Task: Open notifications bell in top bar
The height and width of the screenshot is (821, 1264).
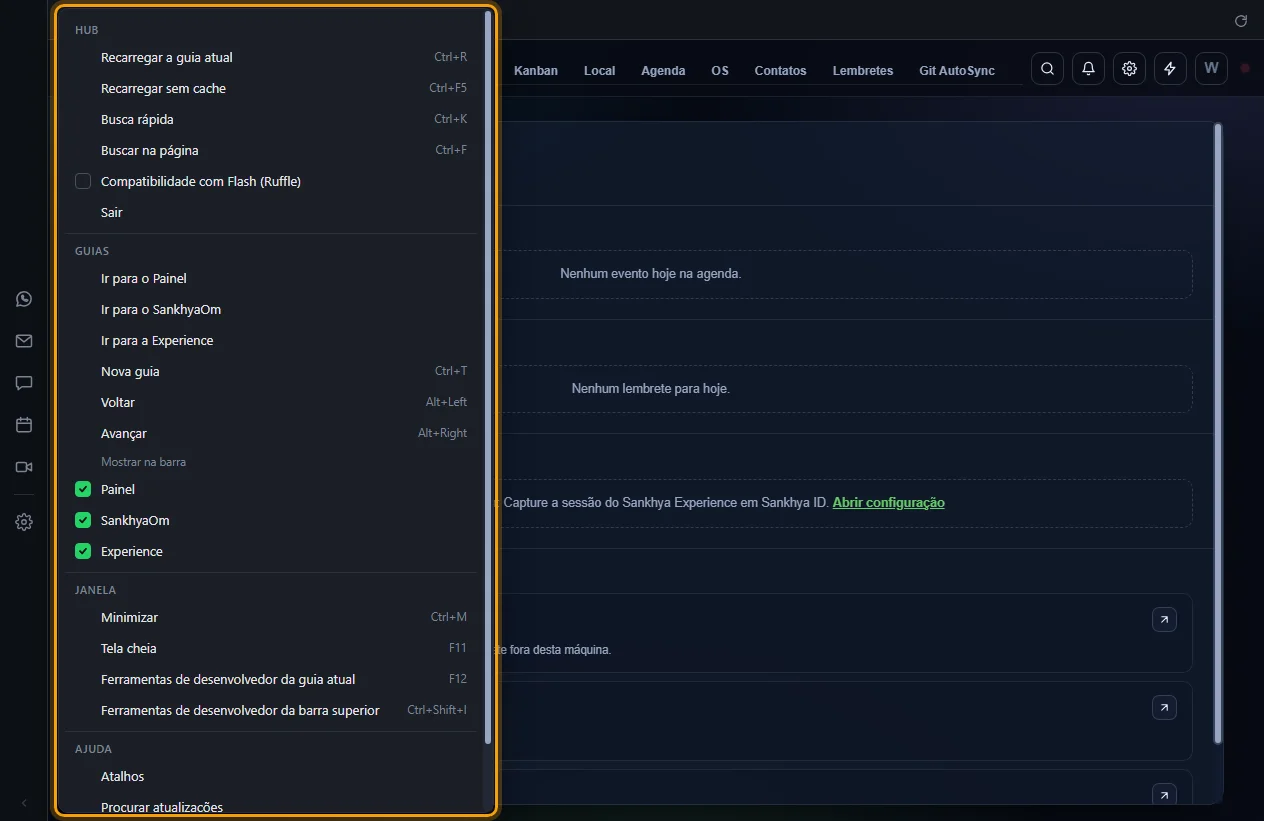Action: coord(1088,69)
